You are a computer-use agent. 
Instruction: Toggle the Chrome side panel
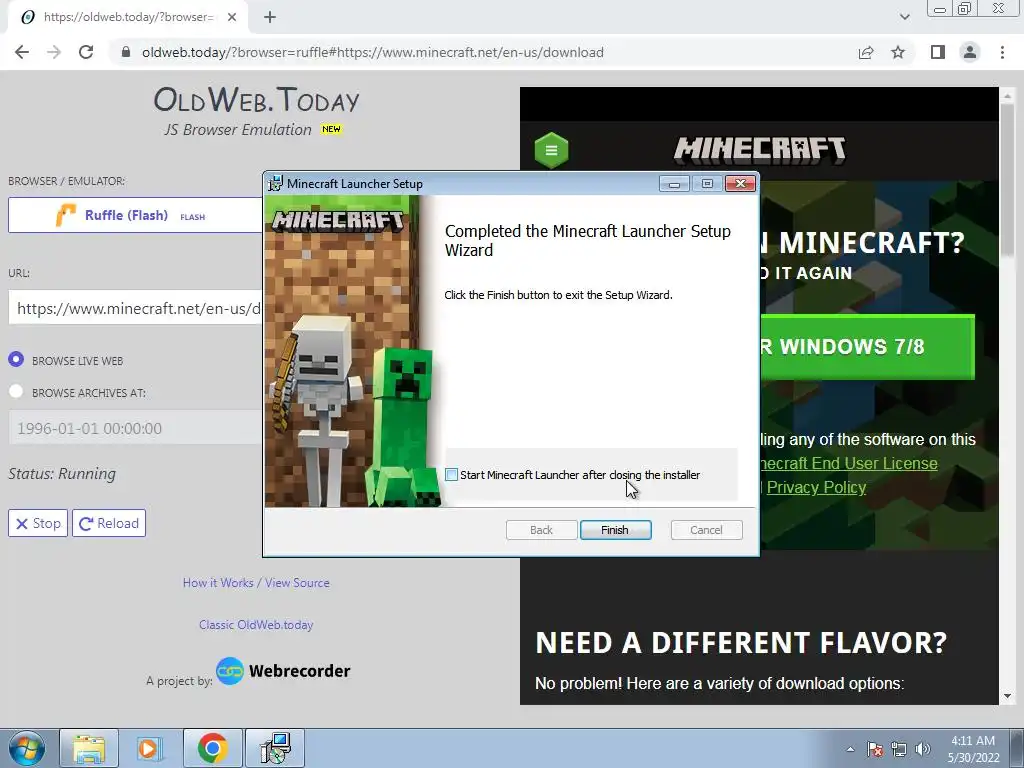(x=938, y=52)
